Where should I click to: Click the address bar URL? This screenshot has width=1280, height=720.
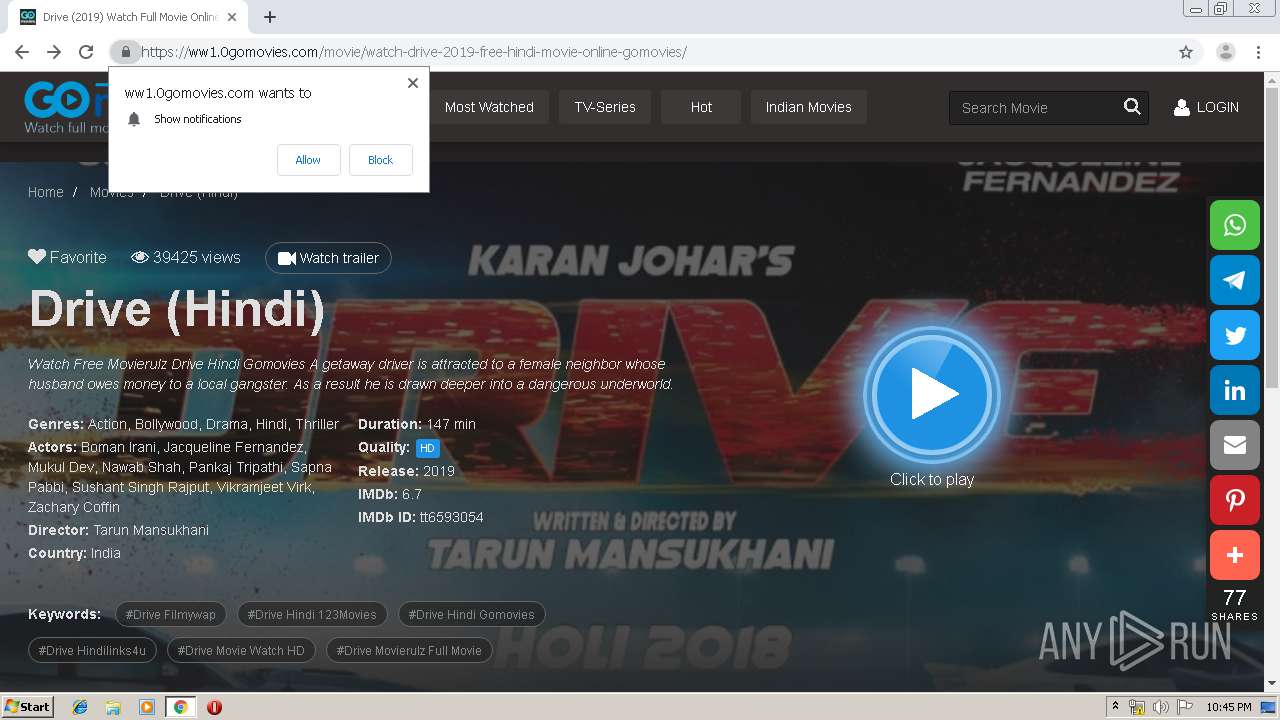pyautogui.click(x=414, y=52)
